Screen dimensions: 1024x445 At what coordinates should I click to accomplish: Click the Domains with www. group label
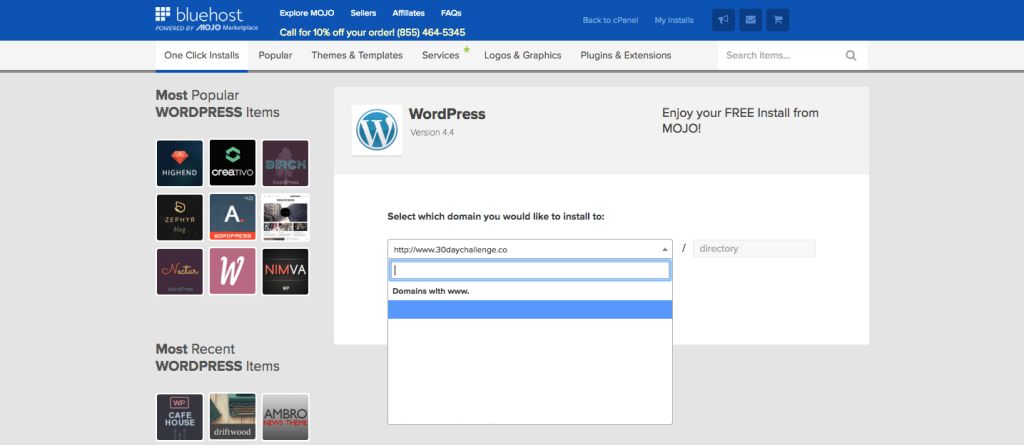coord(431,291)
